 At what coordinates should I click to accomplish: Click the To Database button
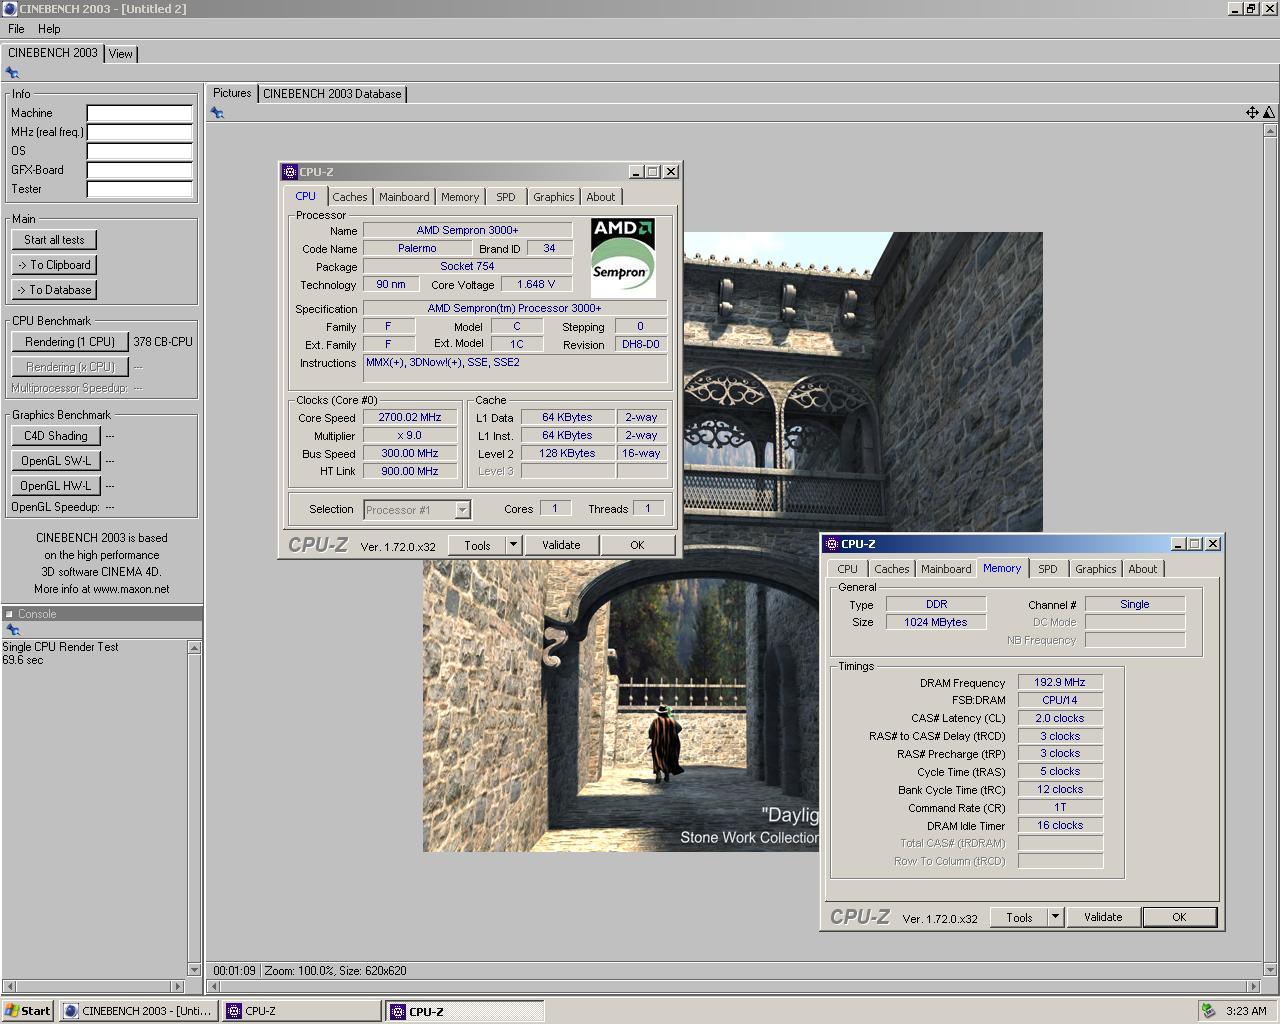coord(54,290)
